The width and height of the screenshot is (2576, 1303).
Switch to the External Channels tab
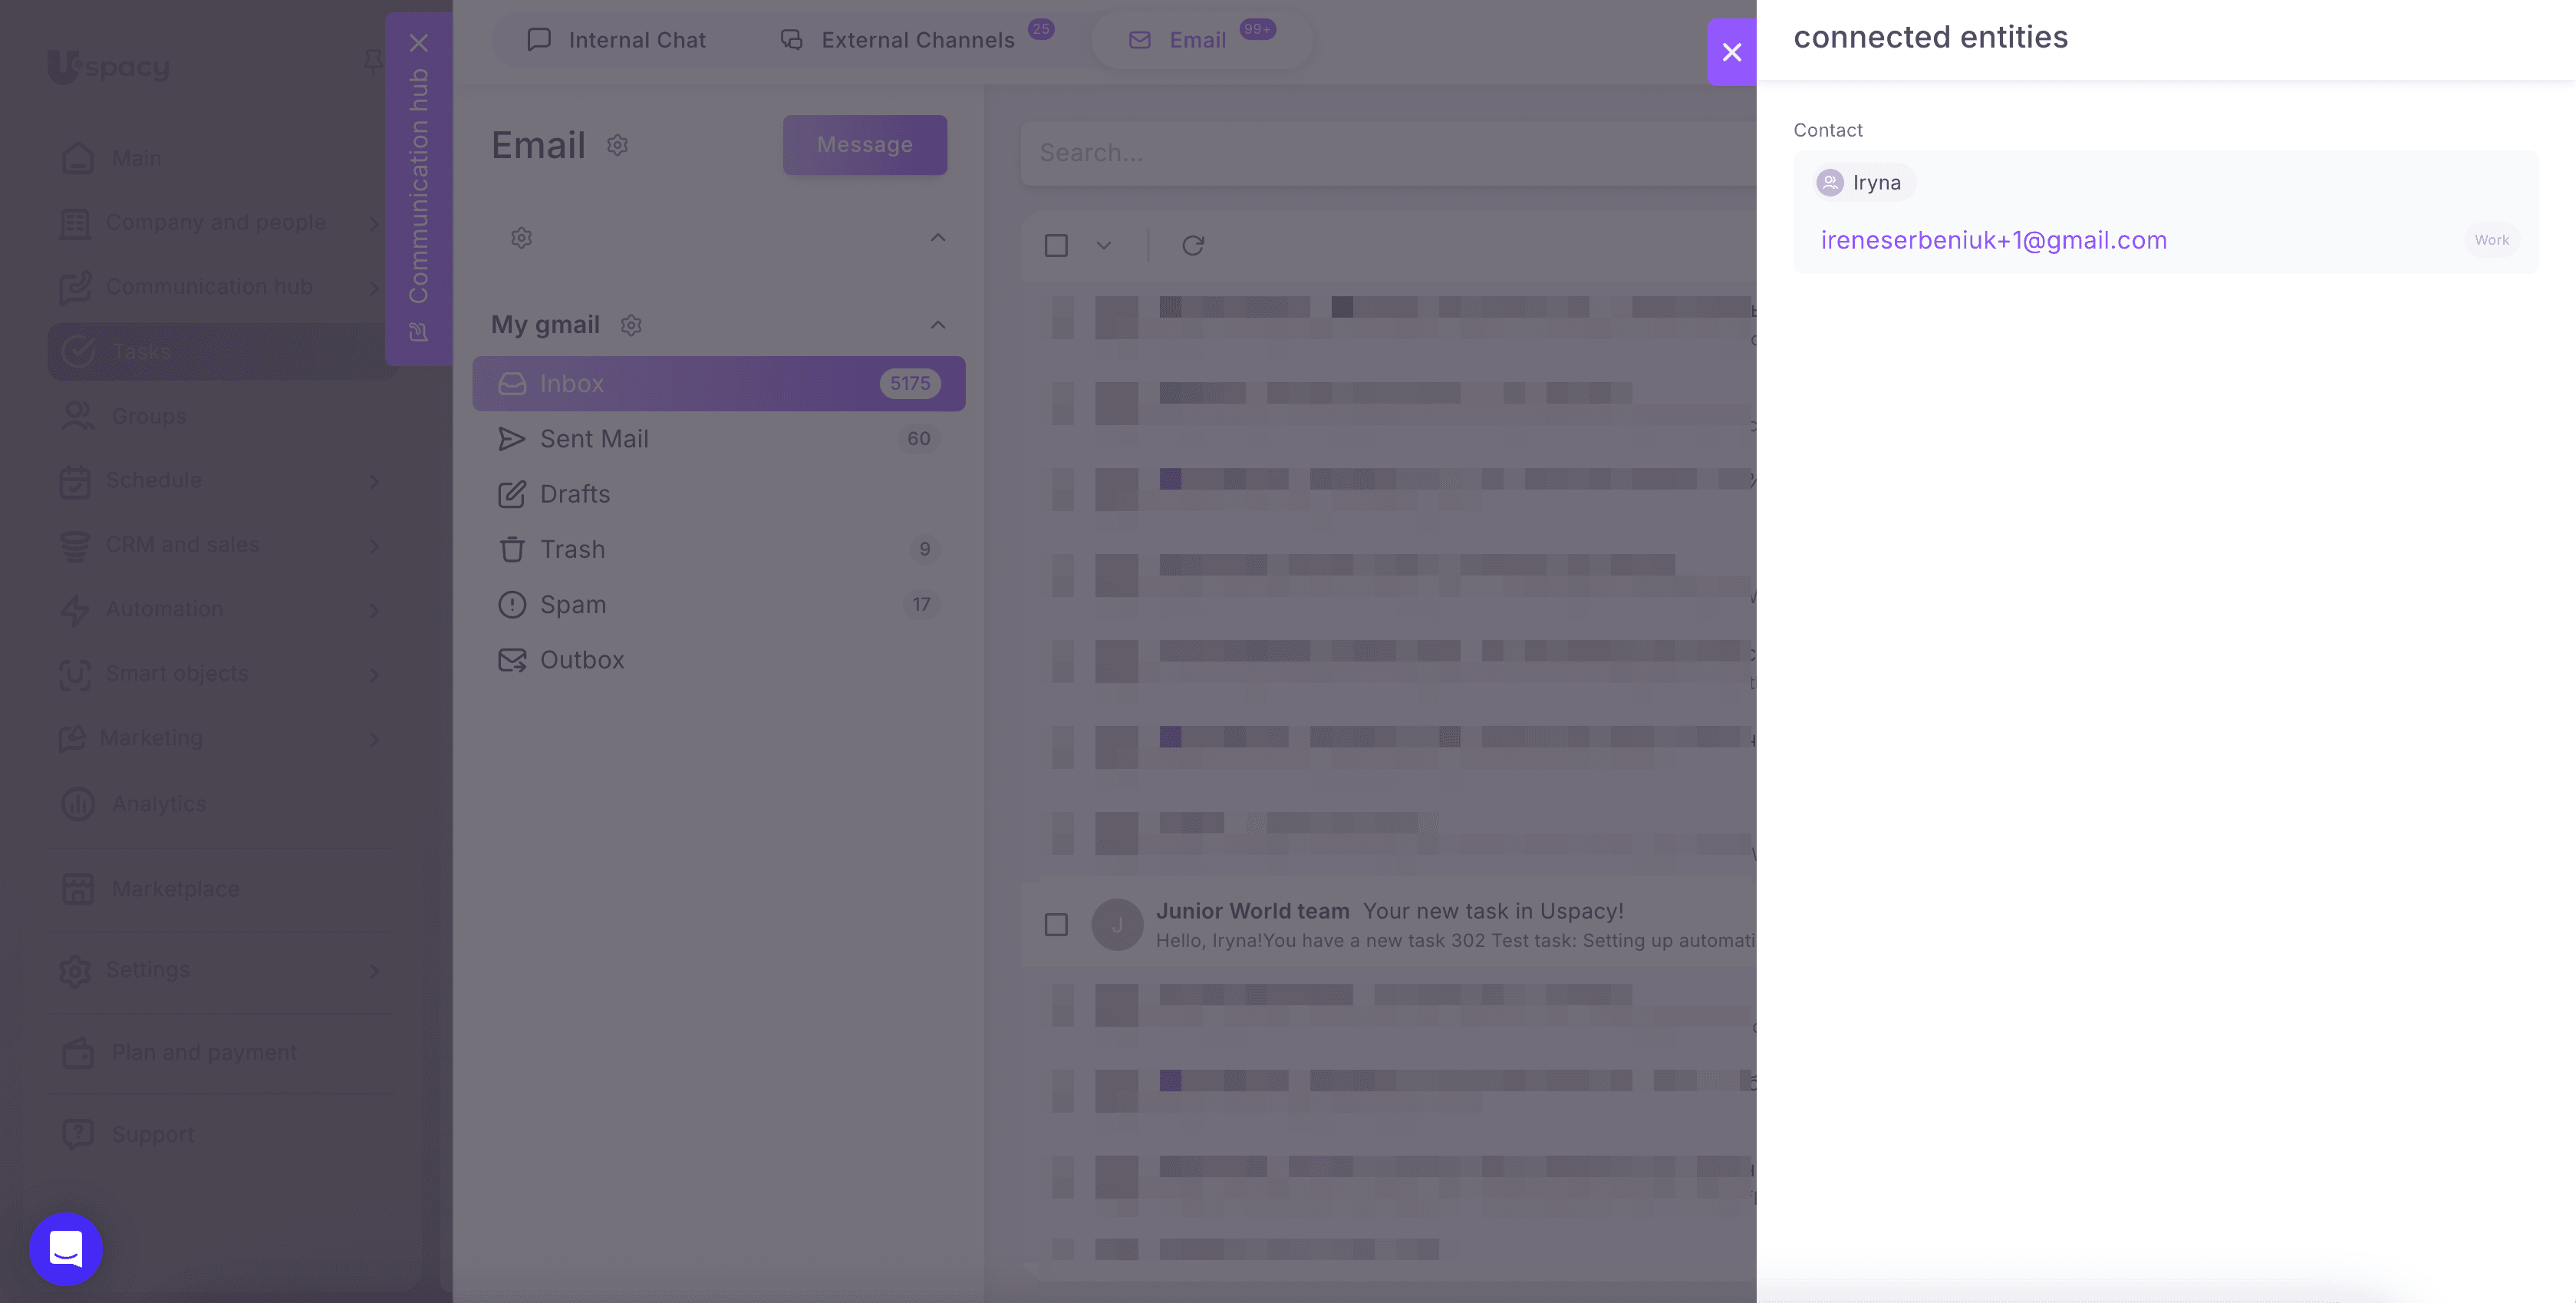point(917,40)
